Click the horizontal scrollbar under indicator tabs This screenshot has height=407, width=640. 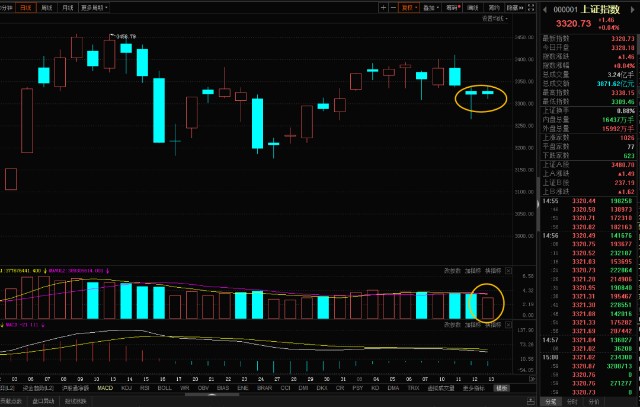(212, 394)
